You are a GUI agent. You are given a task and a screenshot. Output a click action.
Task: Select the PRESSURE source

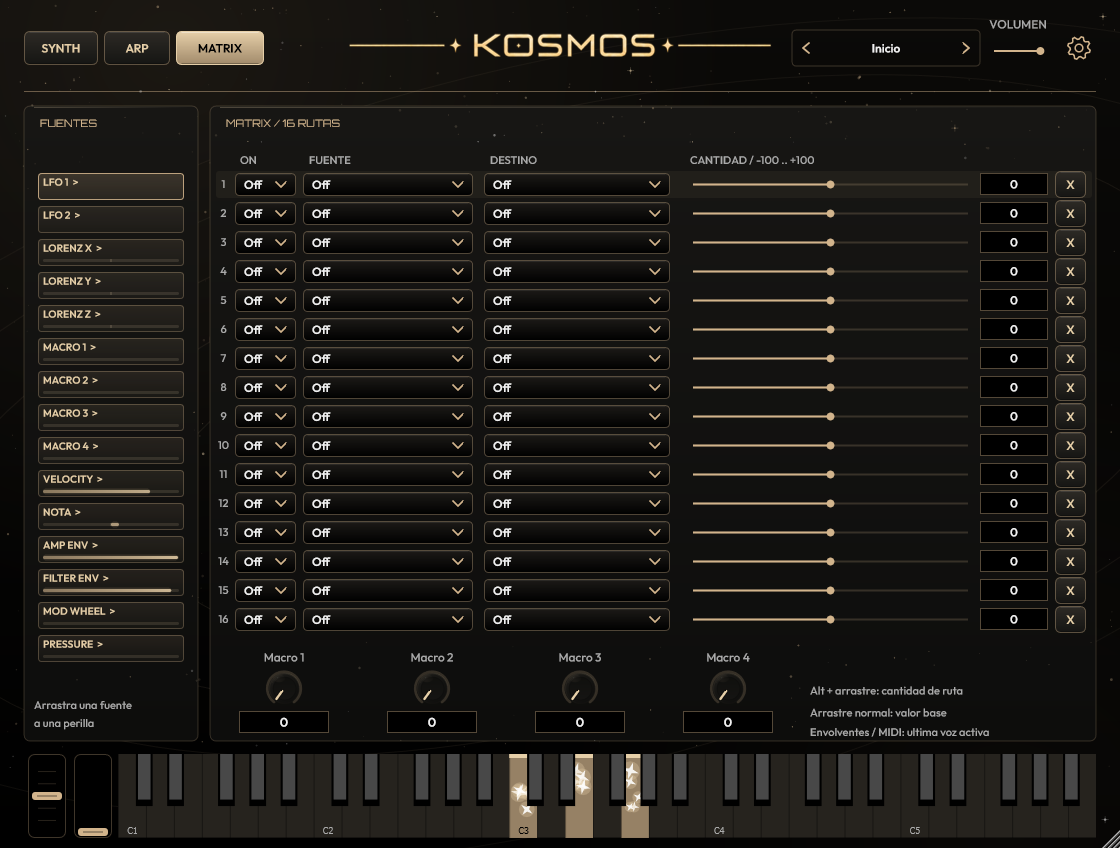(111, 648)
